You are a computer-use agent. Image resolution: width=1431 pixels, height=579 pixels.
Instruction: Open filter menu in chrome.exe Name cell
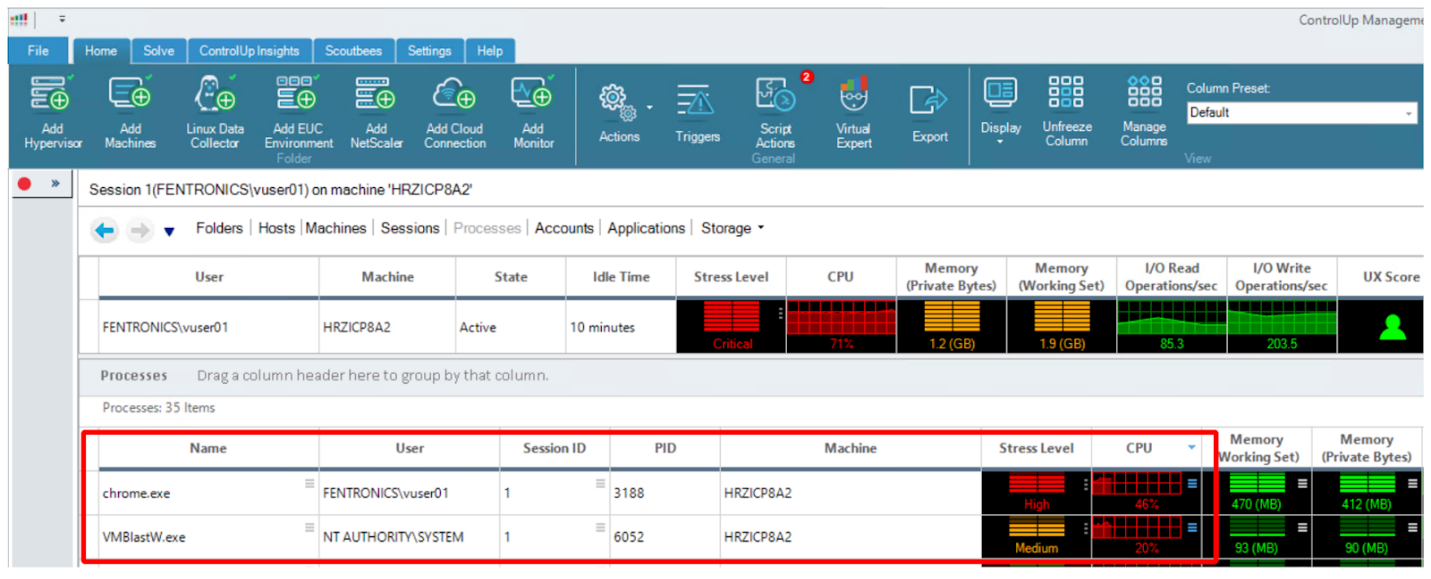coord(310,483)
